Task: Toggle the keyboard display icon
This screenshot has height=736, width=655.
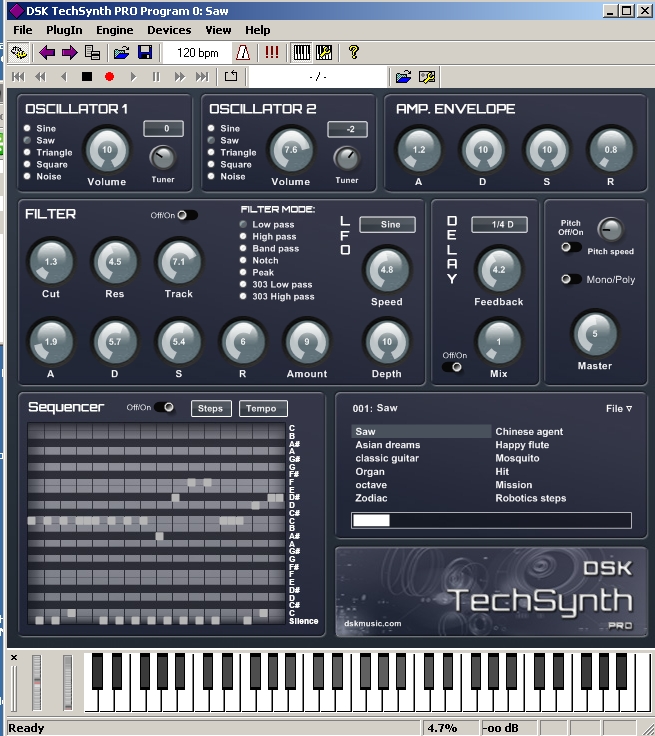Action: [x=301, y=53]
